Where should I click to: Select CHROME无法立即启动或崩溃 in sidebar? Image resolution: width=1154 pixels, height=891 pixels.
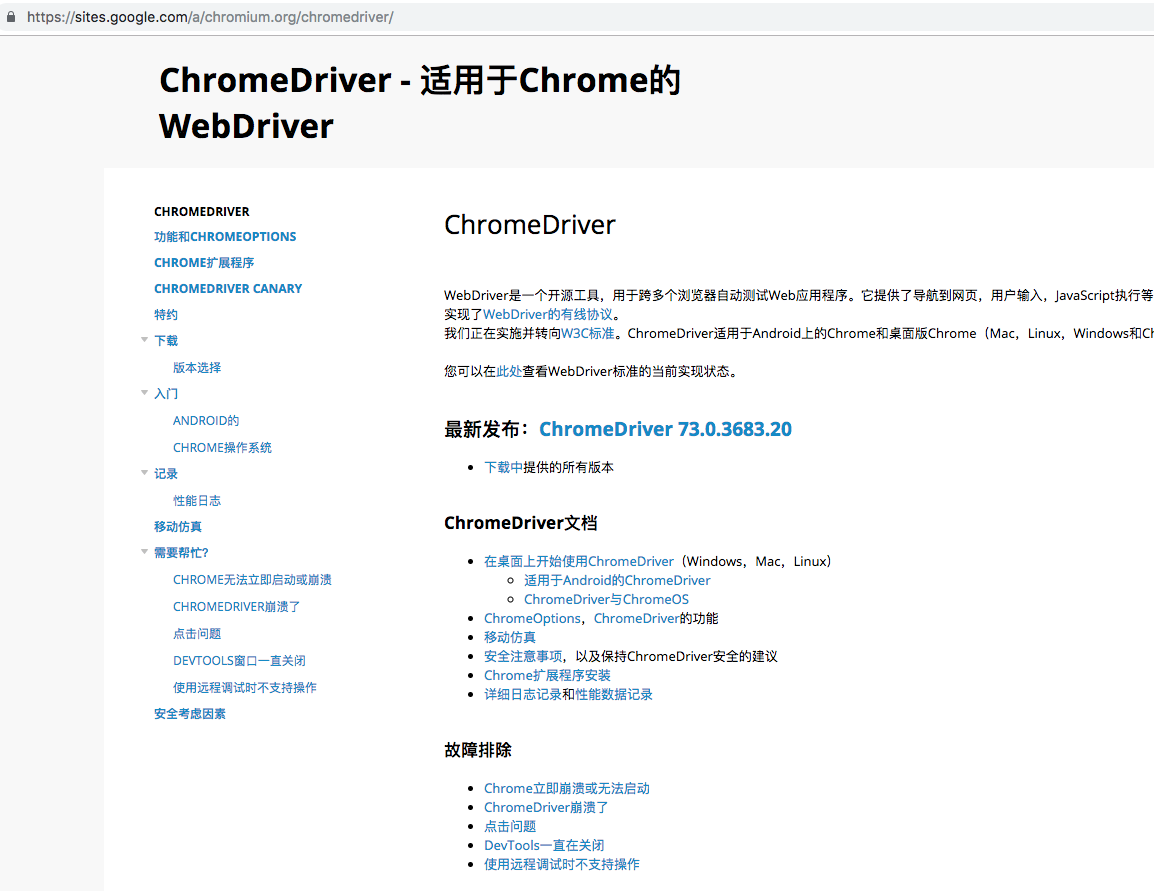[252, 580]
